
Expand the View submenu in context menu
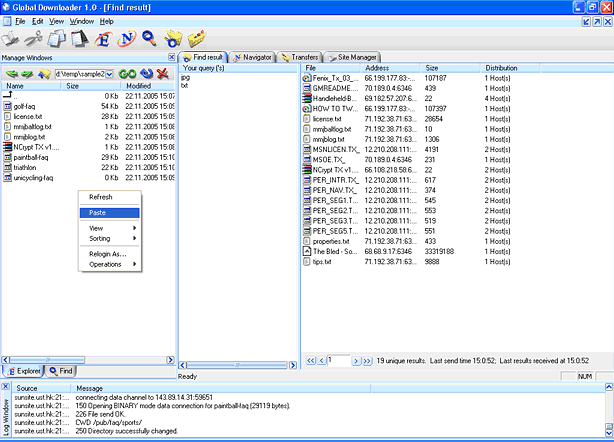tap(110, 228)
